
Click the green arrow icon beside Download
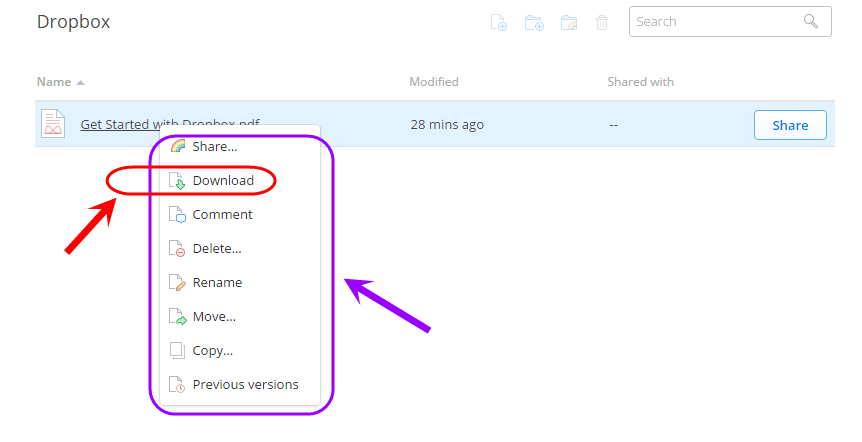coord(177,180)
